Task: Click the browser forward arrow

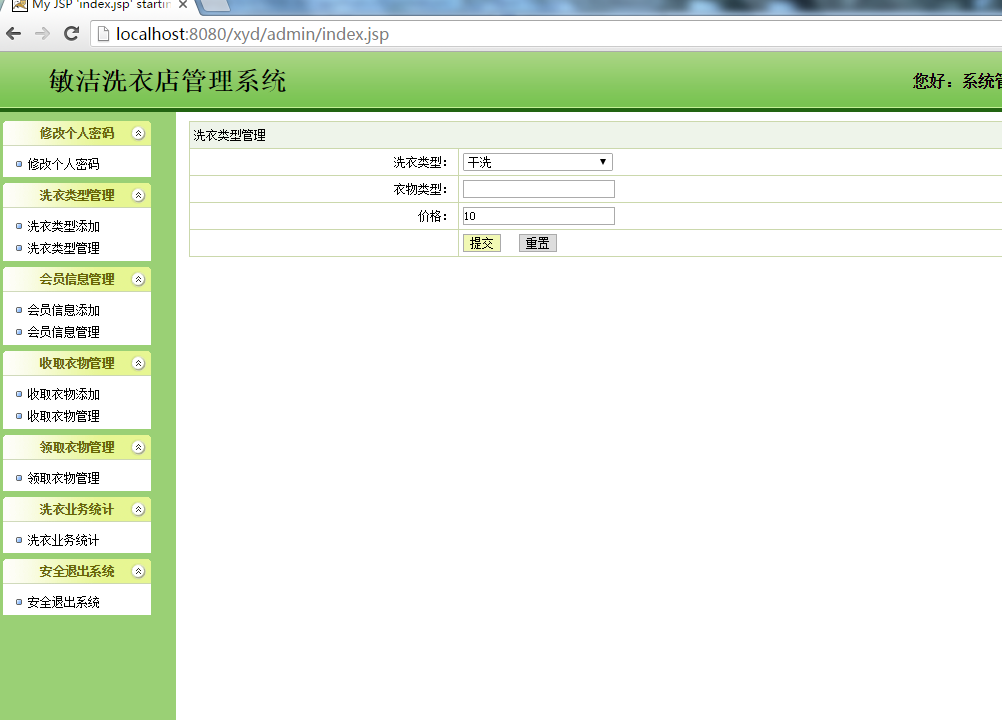Action: 42,34
